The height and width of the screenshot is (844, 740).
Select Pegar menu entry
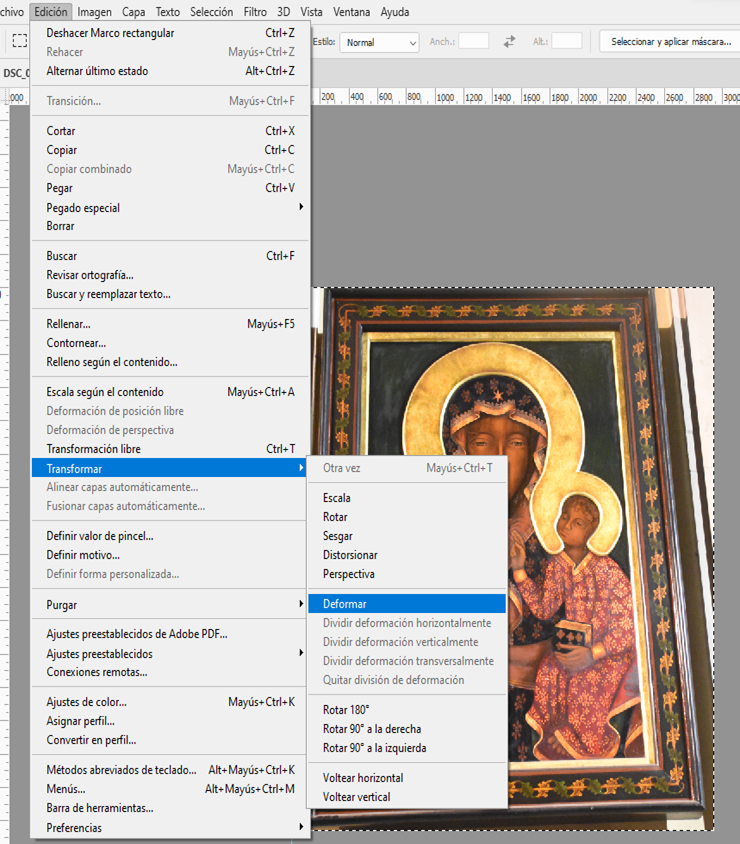pyautogui.click(x=171, y=188)
